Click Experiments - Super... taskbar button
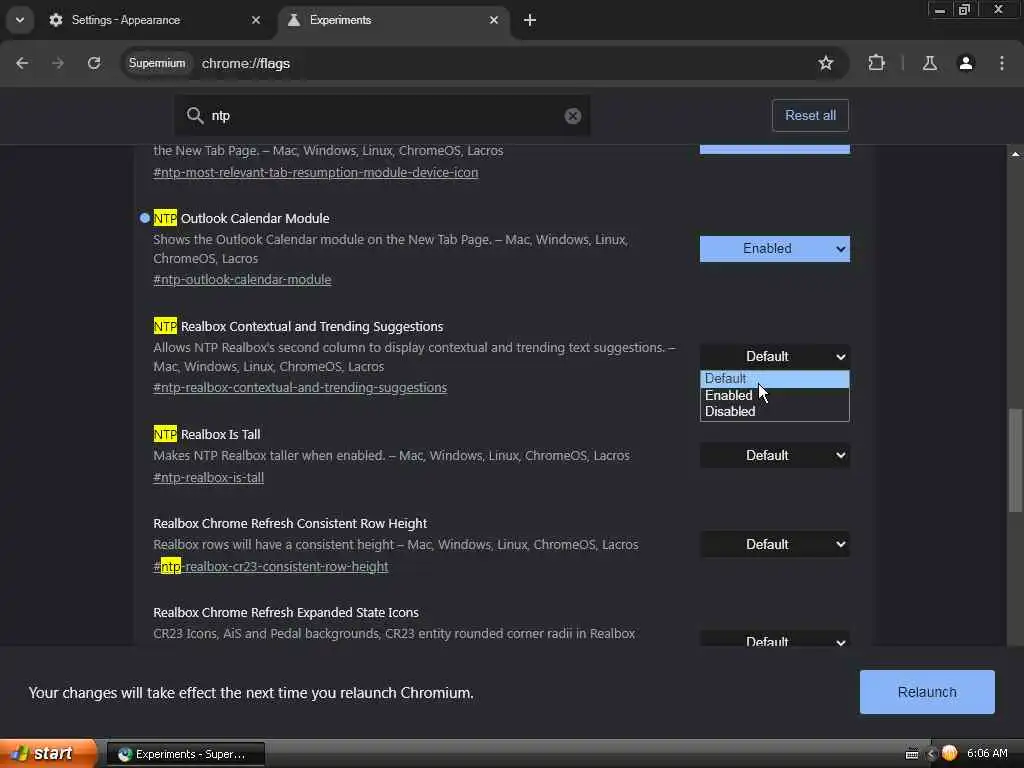The width and height of the screenshot is (1024, 768). point(185,754)
